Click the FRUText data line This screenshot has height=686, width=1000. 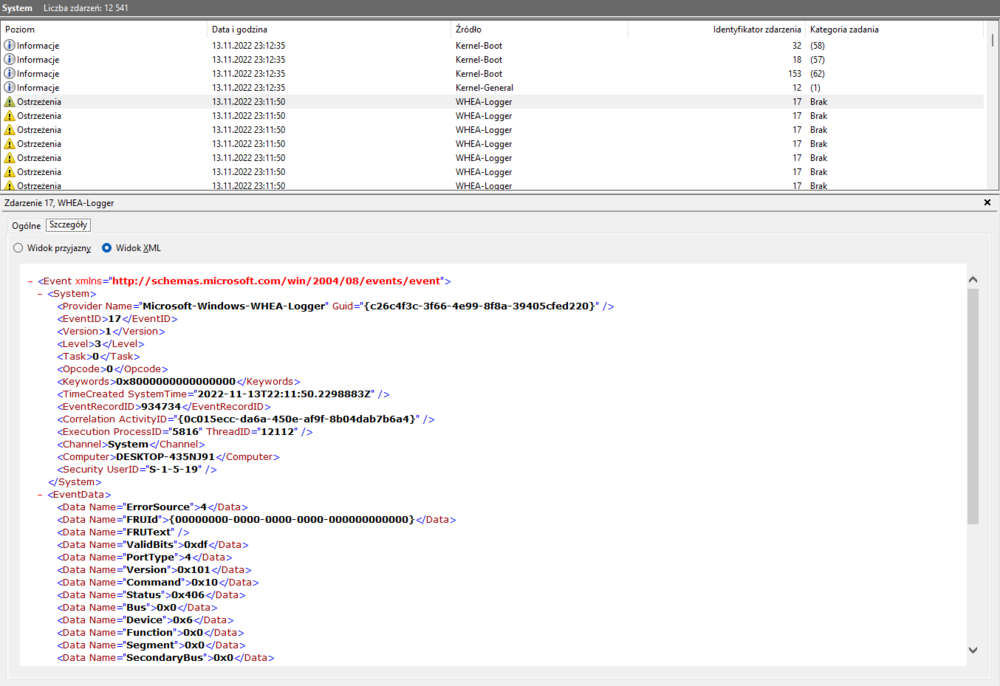coord(123,532)
